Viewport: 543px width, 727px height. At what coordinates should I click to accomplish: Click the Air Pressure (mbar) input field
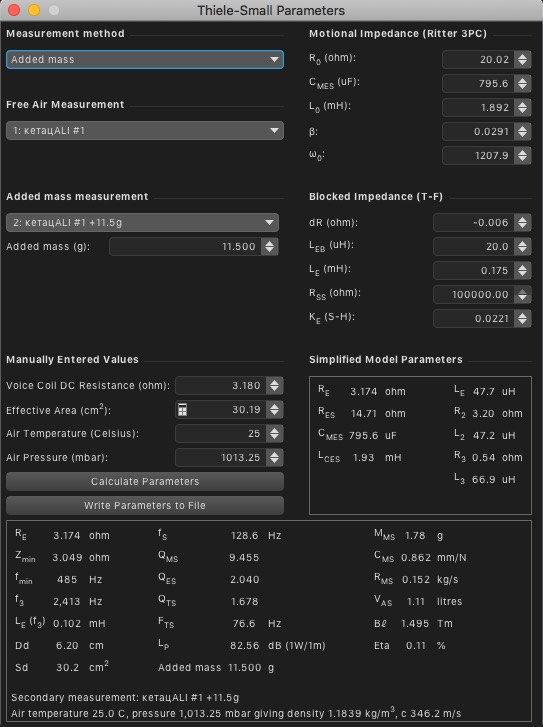tap(222, 458)
